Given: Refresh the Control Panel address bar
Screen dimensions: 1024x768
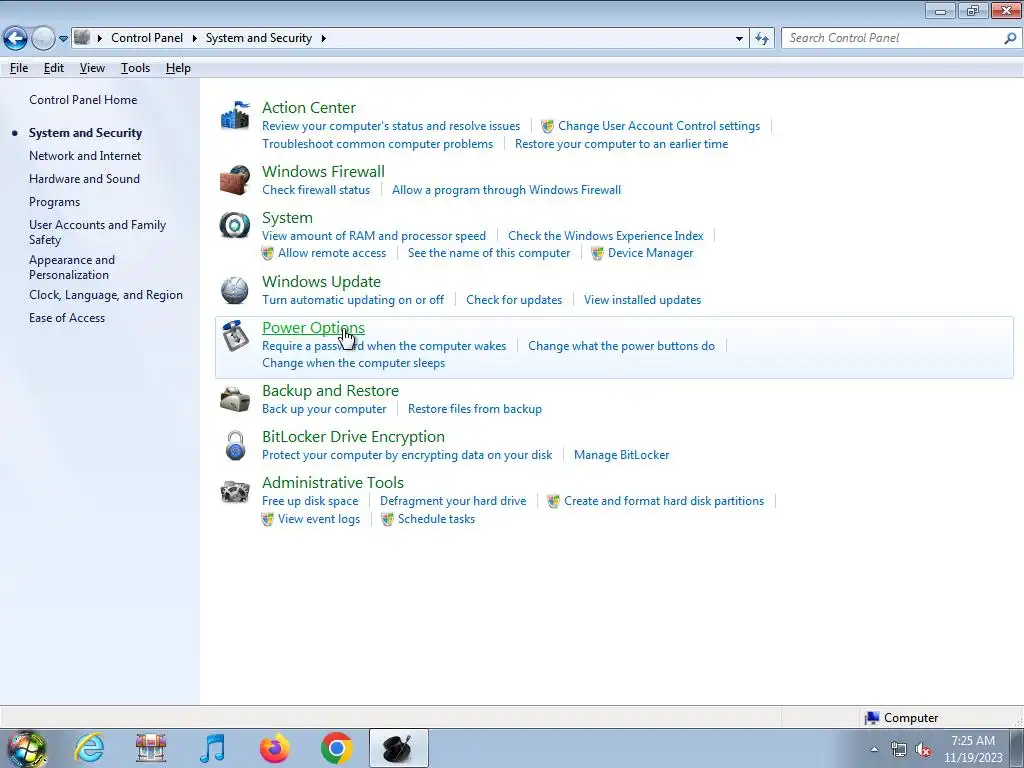Looking at the screenshot, I should [x=761, y=39].
